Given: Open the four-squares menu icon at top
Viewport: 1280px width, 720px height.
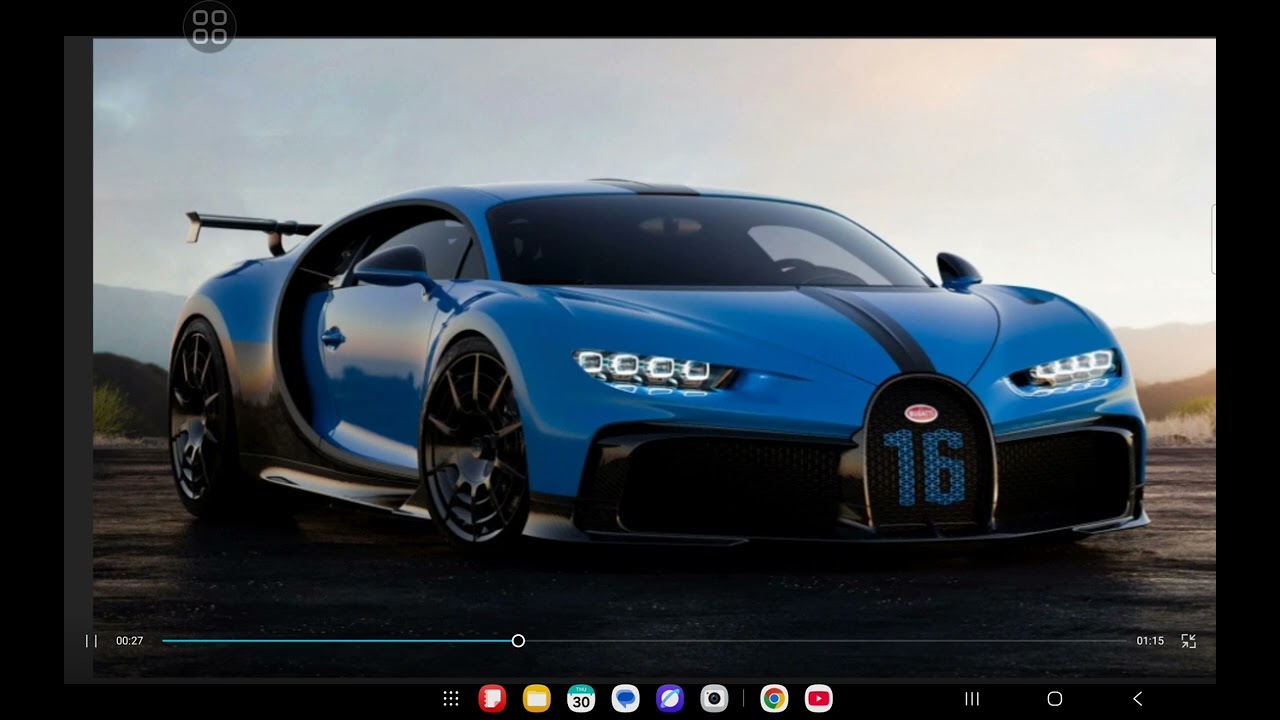Looking at the screenshot, I should click(x=210, y=27).
